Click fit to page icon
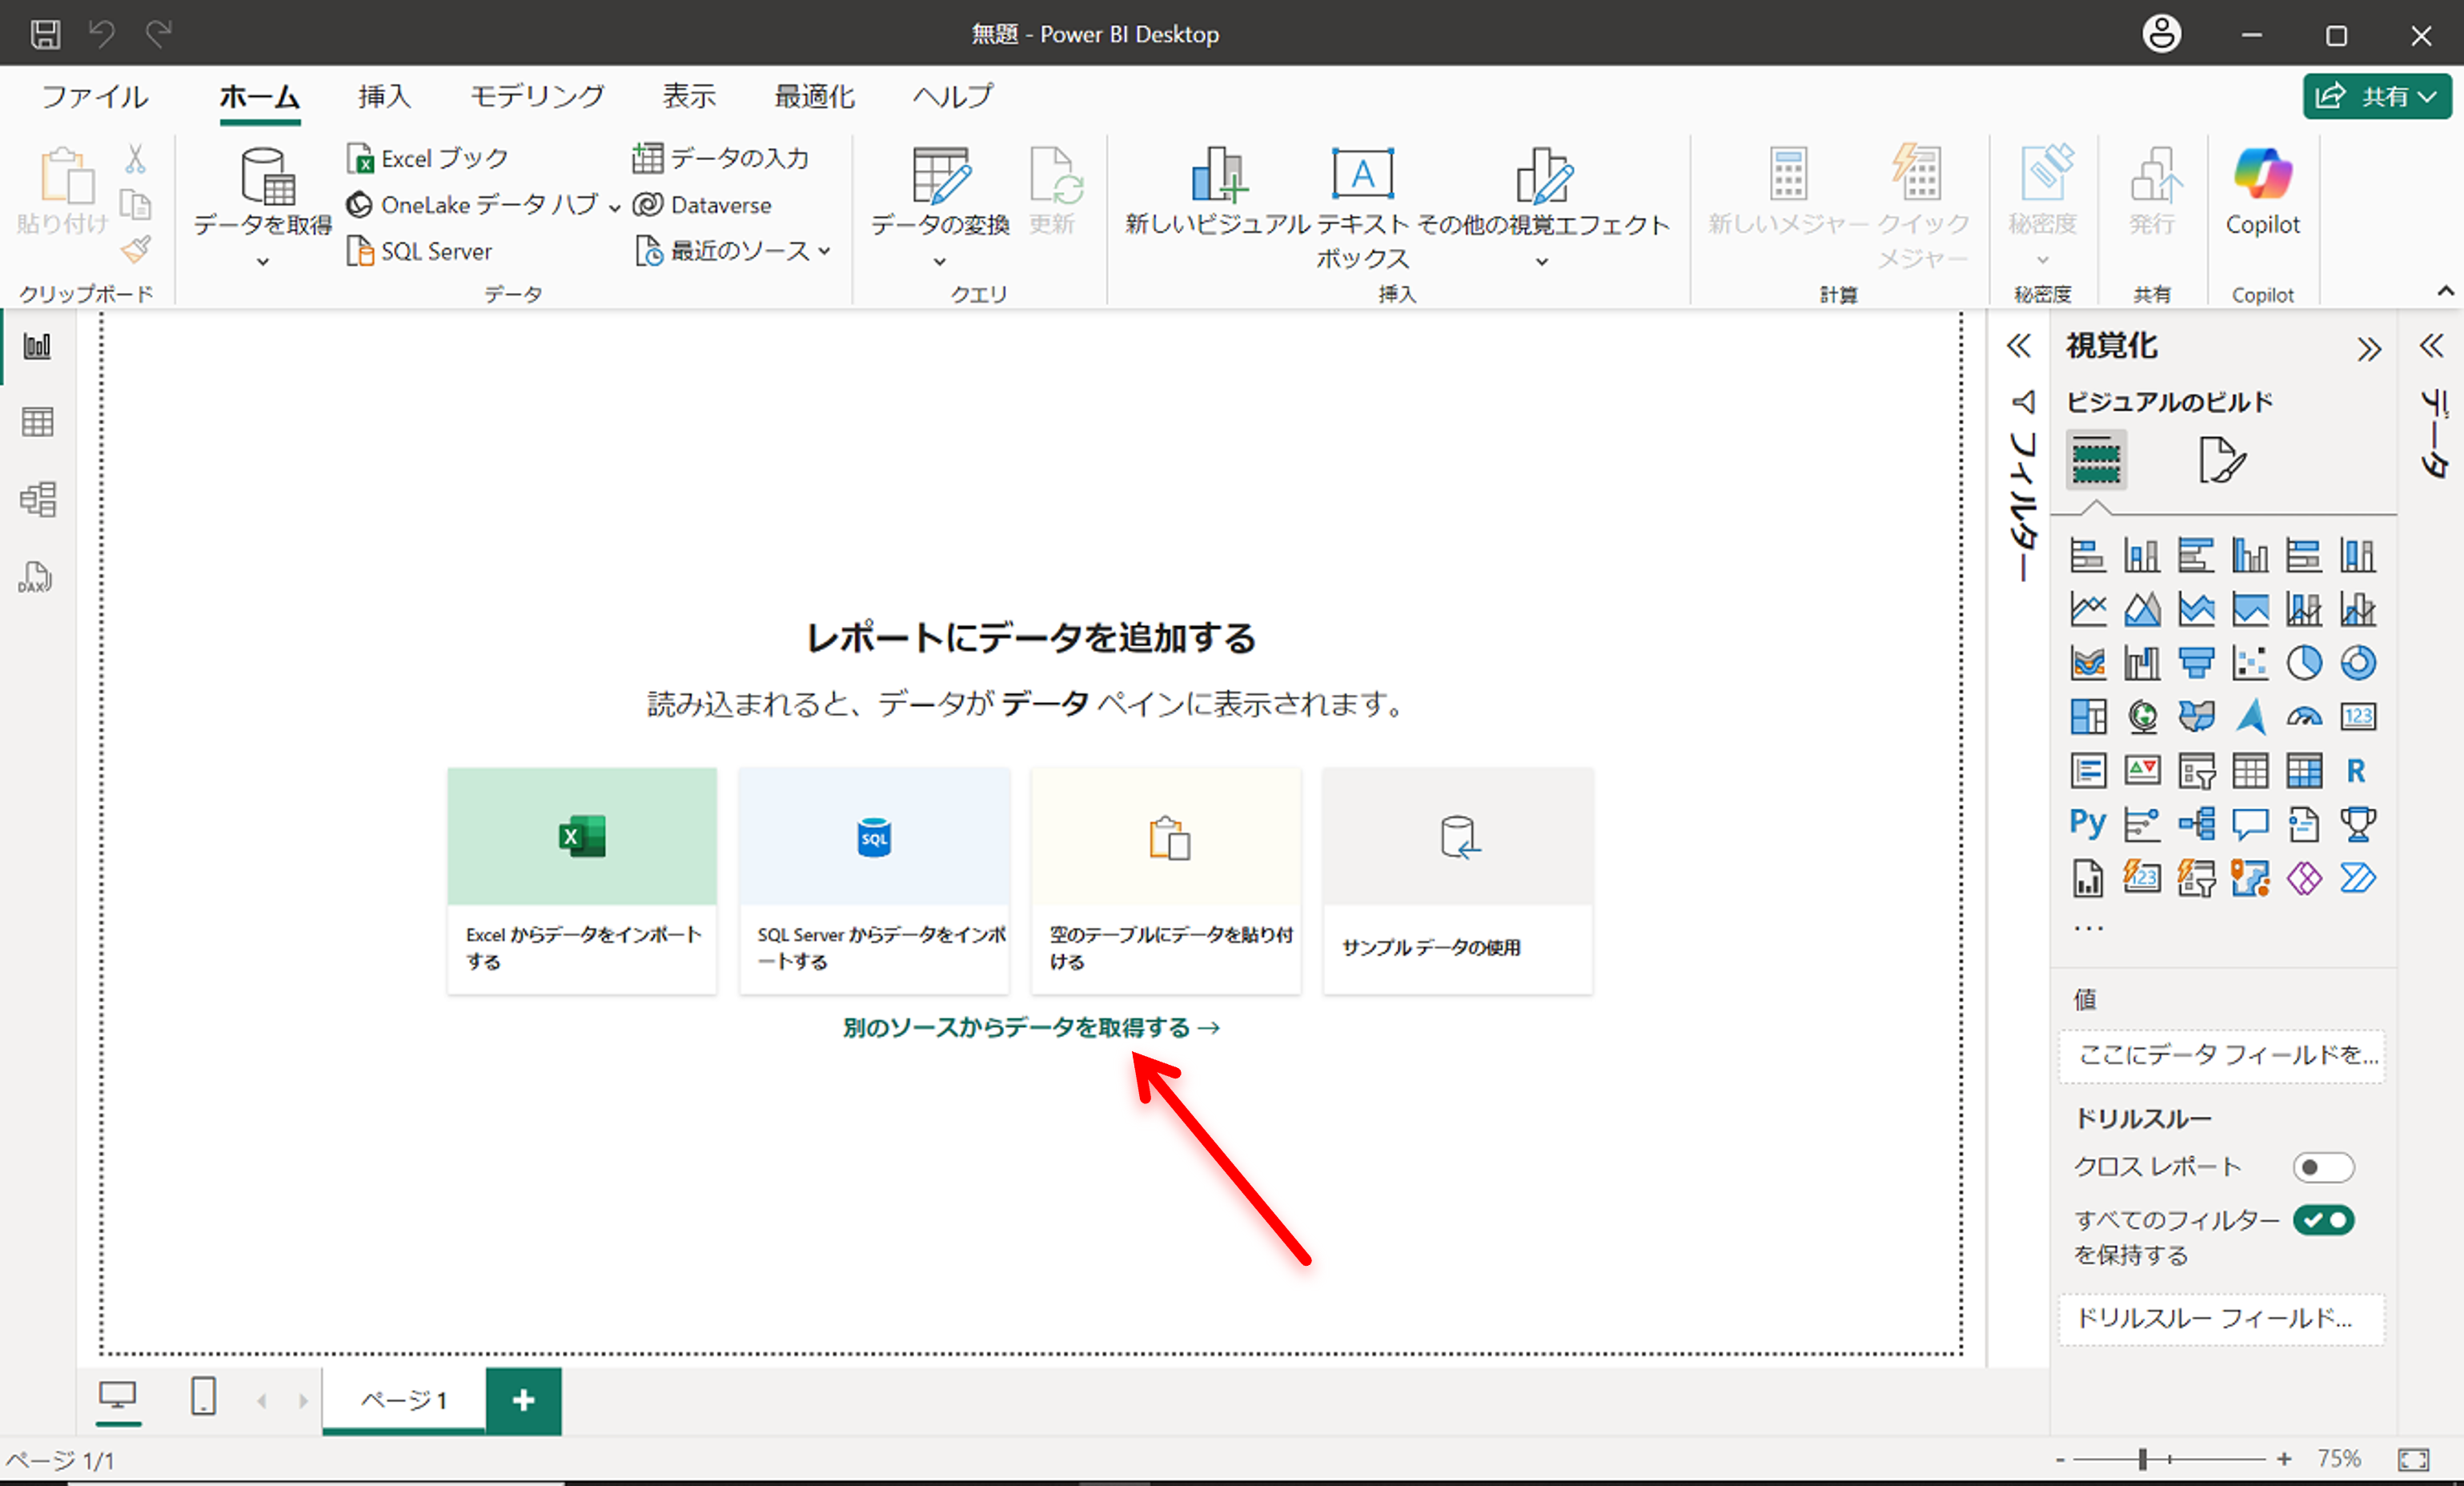Screen dimensions: 2464x1486 coord(2413,1460)
